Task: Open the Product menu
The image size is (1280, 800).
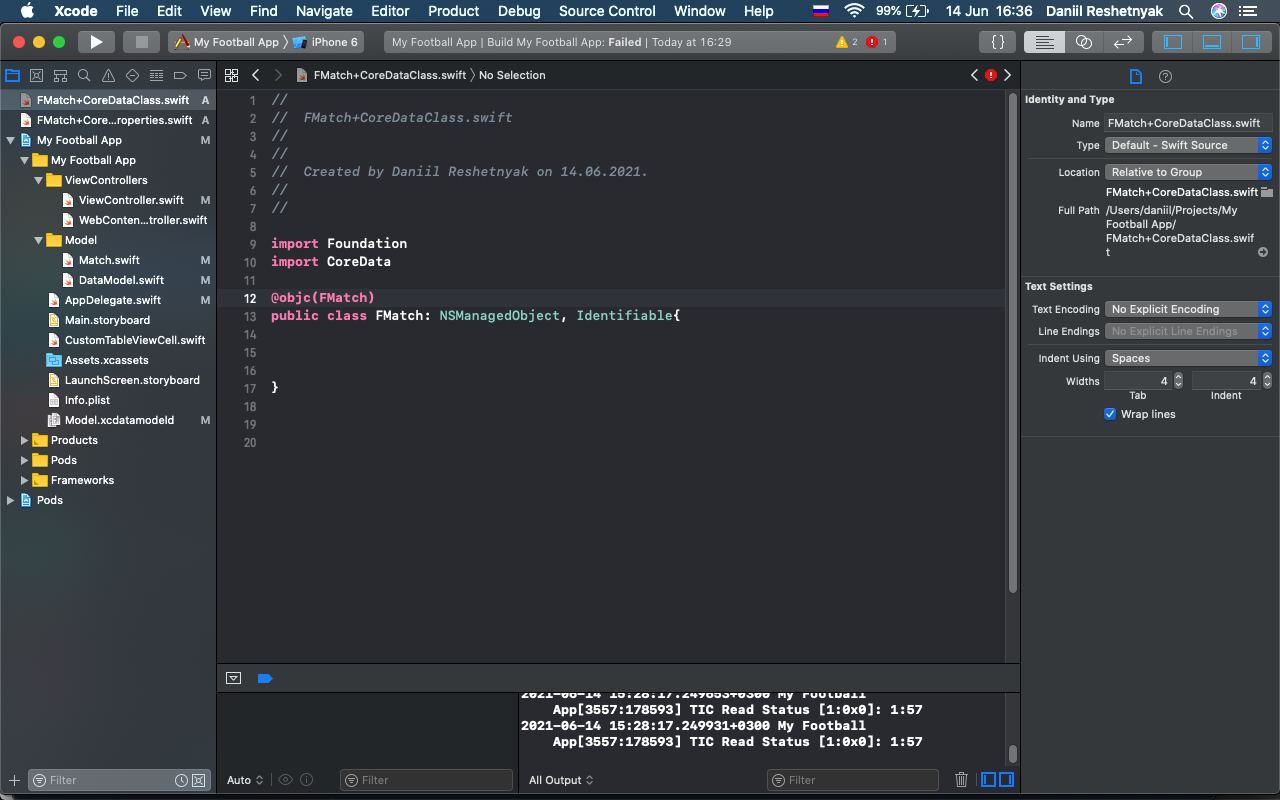Action: pyautogui.click(x=453, y=11)
